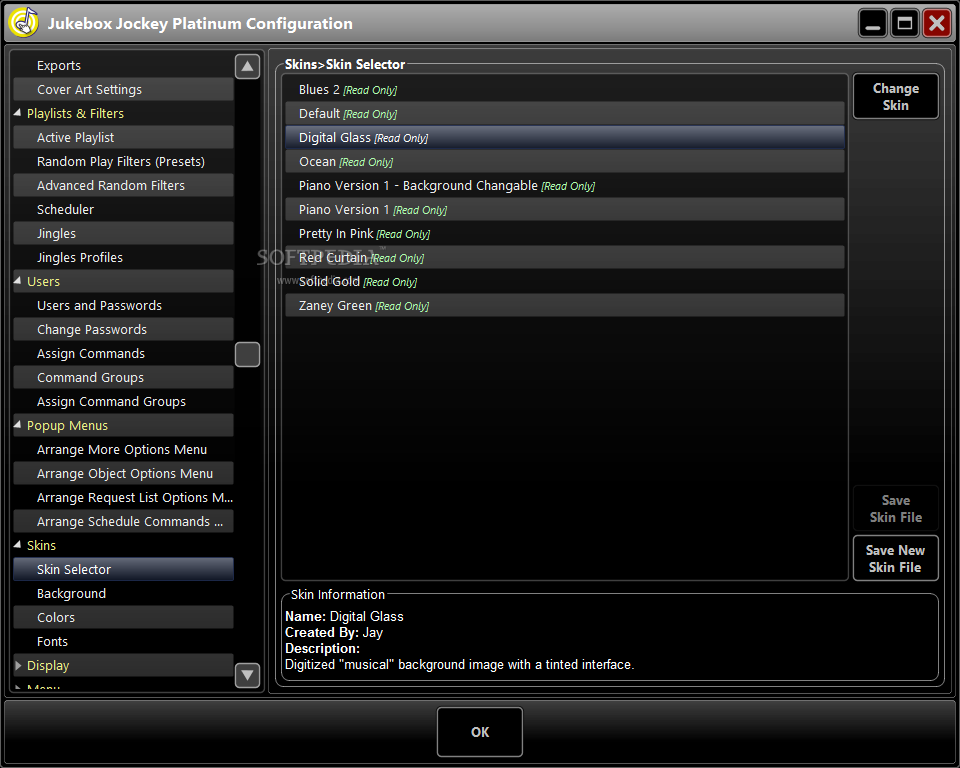Click the sidebar scrollbar thumb
Screen dimensions: 960x768
tap(247, 354)
